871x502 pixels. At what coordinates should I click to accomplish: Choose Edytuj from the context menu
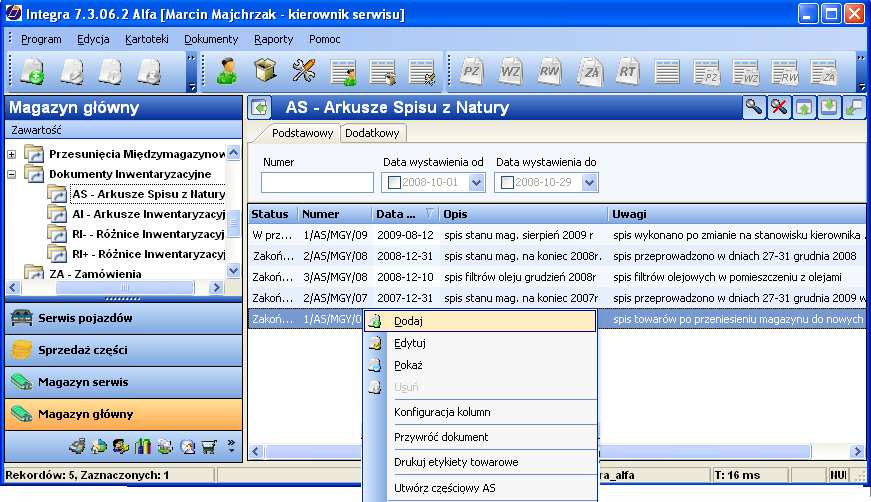(480, 343)
